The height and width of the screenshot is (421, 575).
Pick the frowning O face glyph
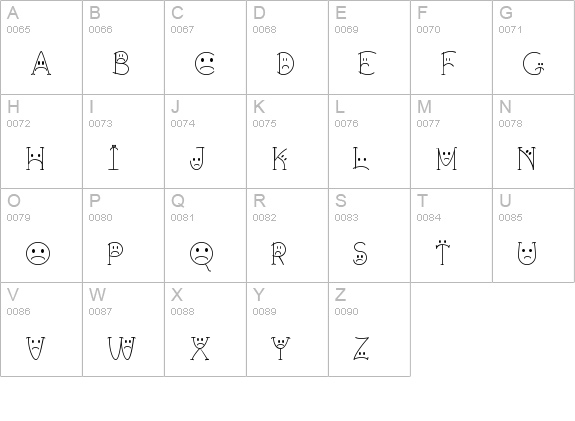point(38,253)
